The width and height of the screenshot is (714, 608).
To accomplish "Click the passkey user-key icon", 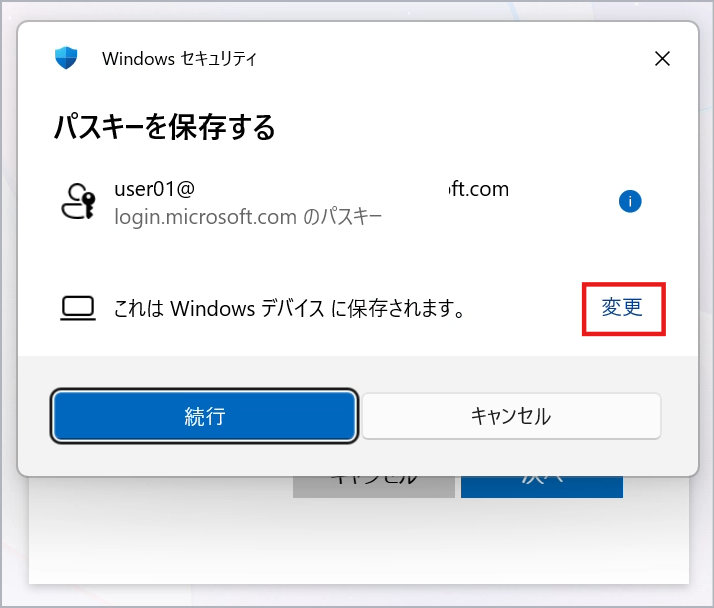I will pyautogui.click(x=78, y=201).
